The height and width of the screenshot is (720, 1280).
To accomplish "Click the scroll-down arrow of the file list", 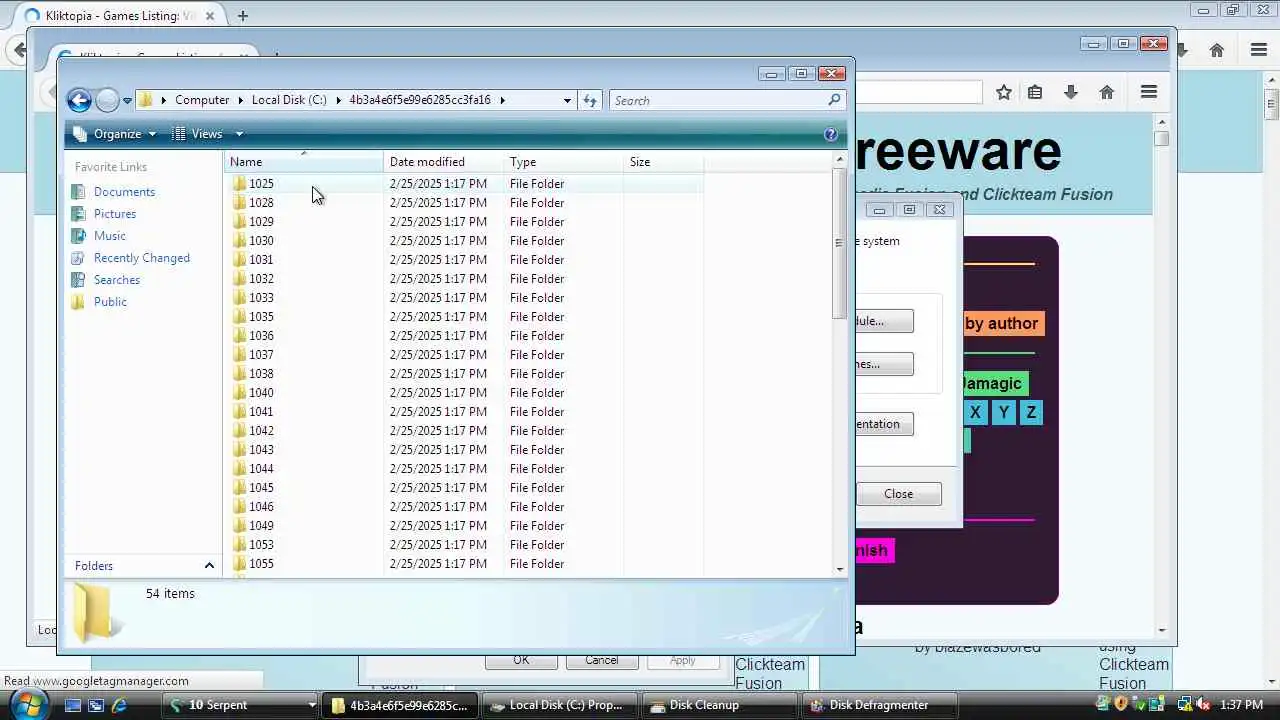I will coord(840,569).
